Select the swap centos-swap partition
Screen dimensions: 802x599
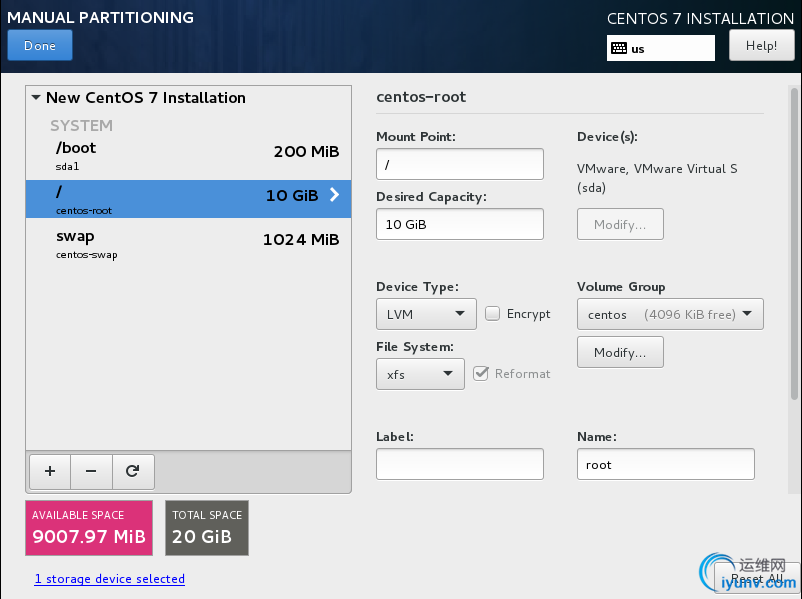(x=188, y=244)
